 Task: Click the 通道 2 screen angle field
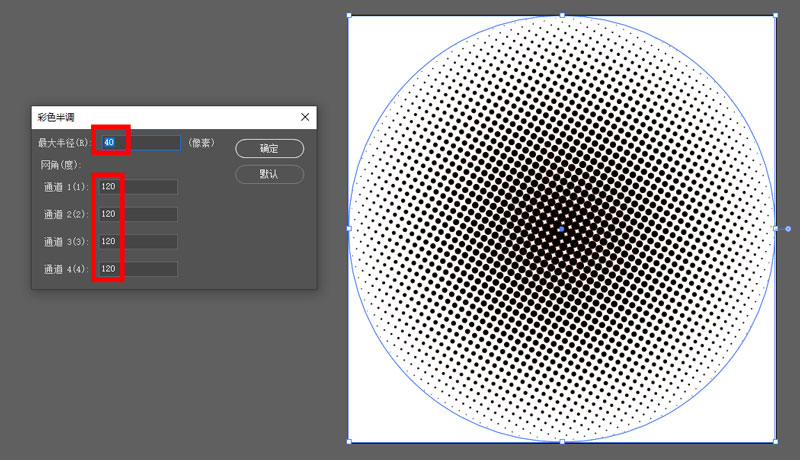(138, 214)
